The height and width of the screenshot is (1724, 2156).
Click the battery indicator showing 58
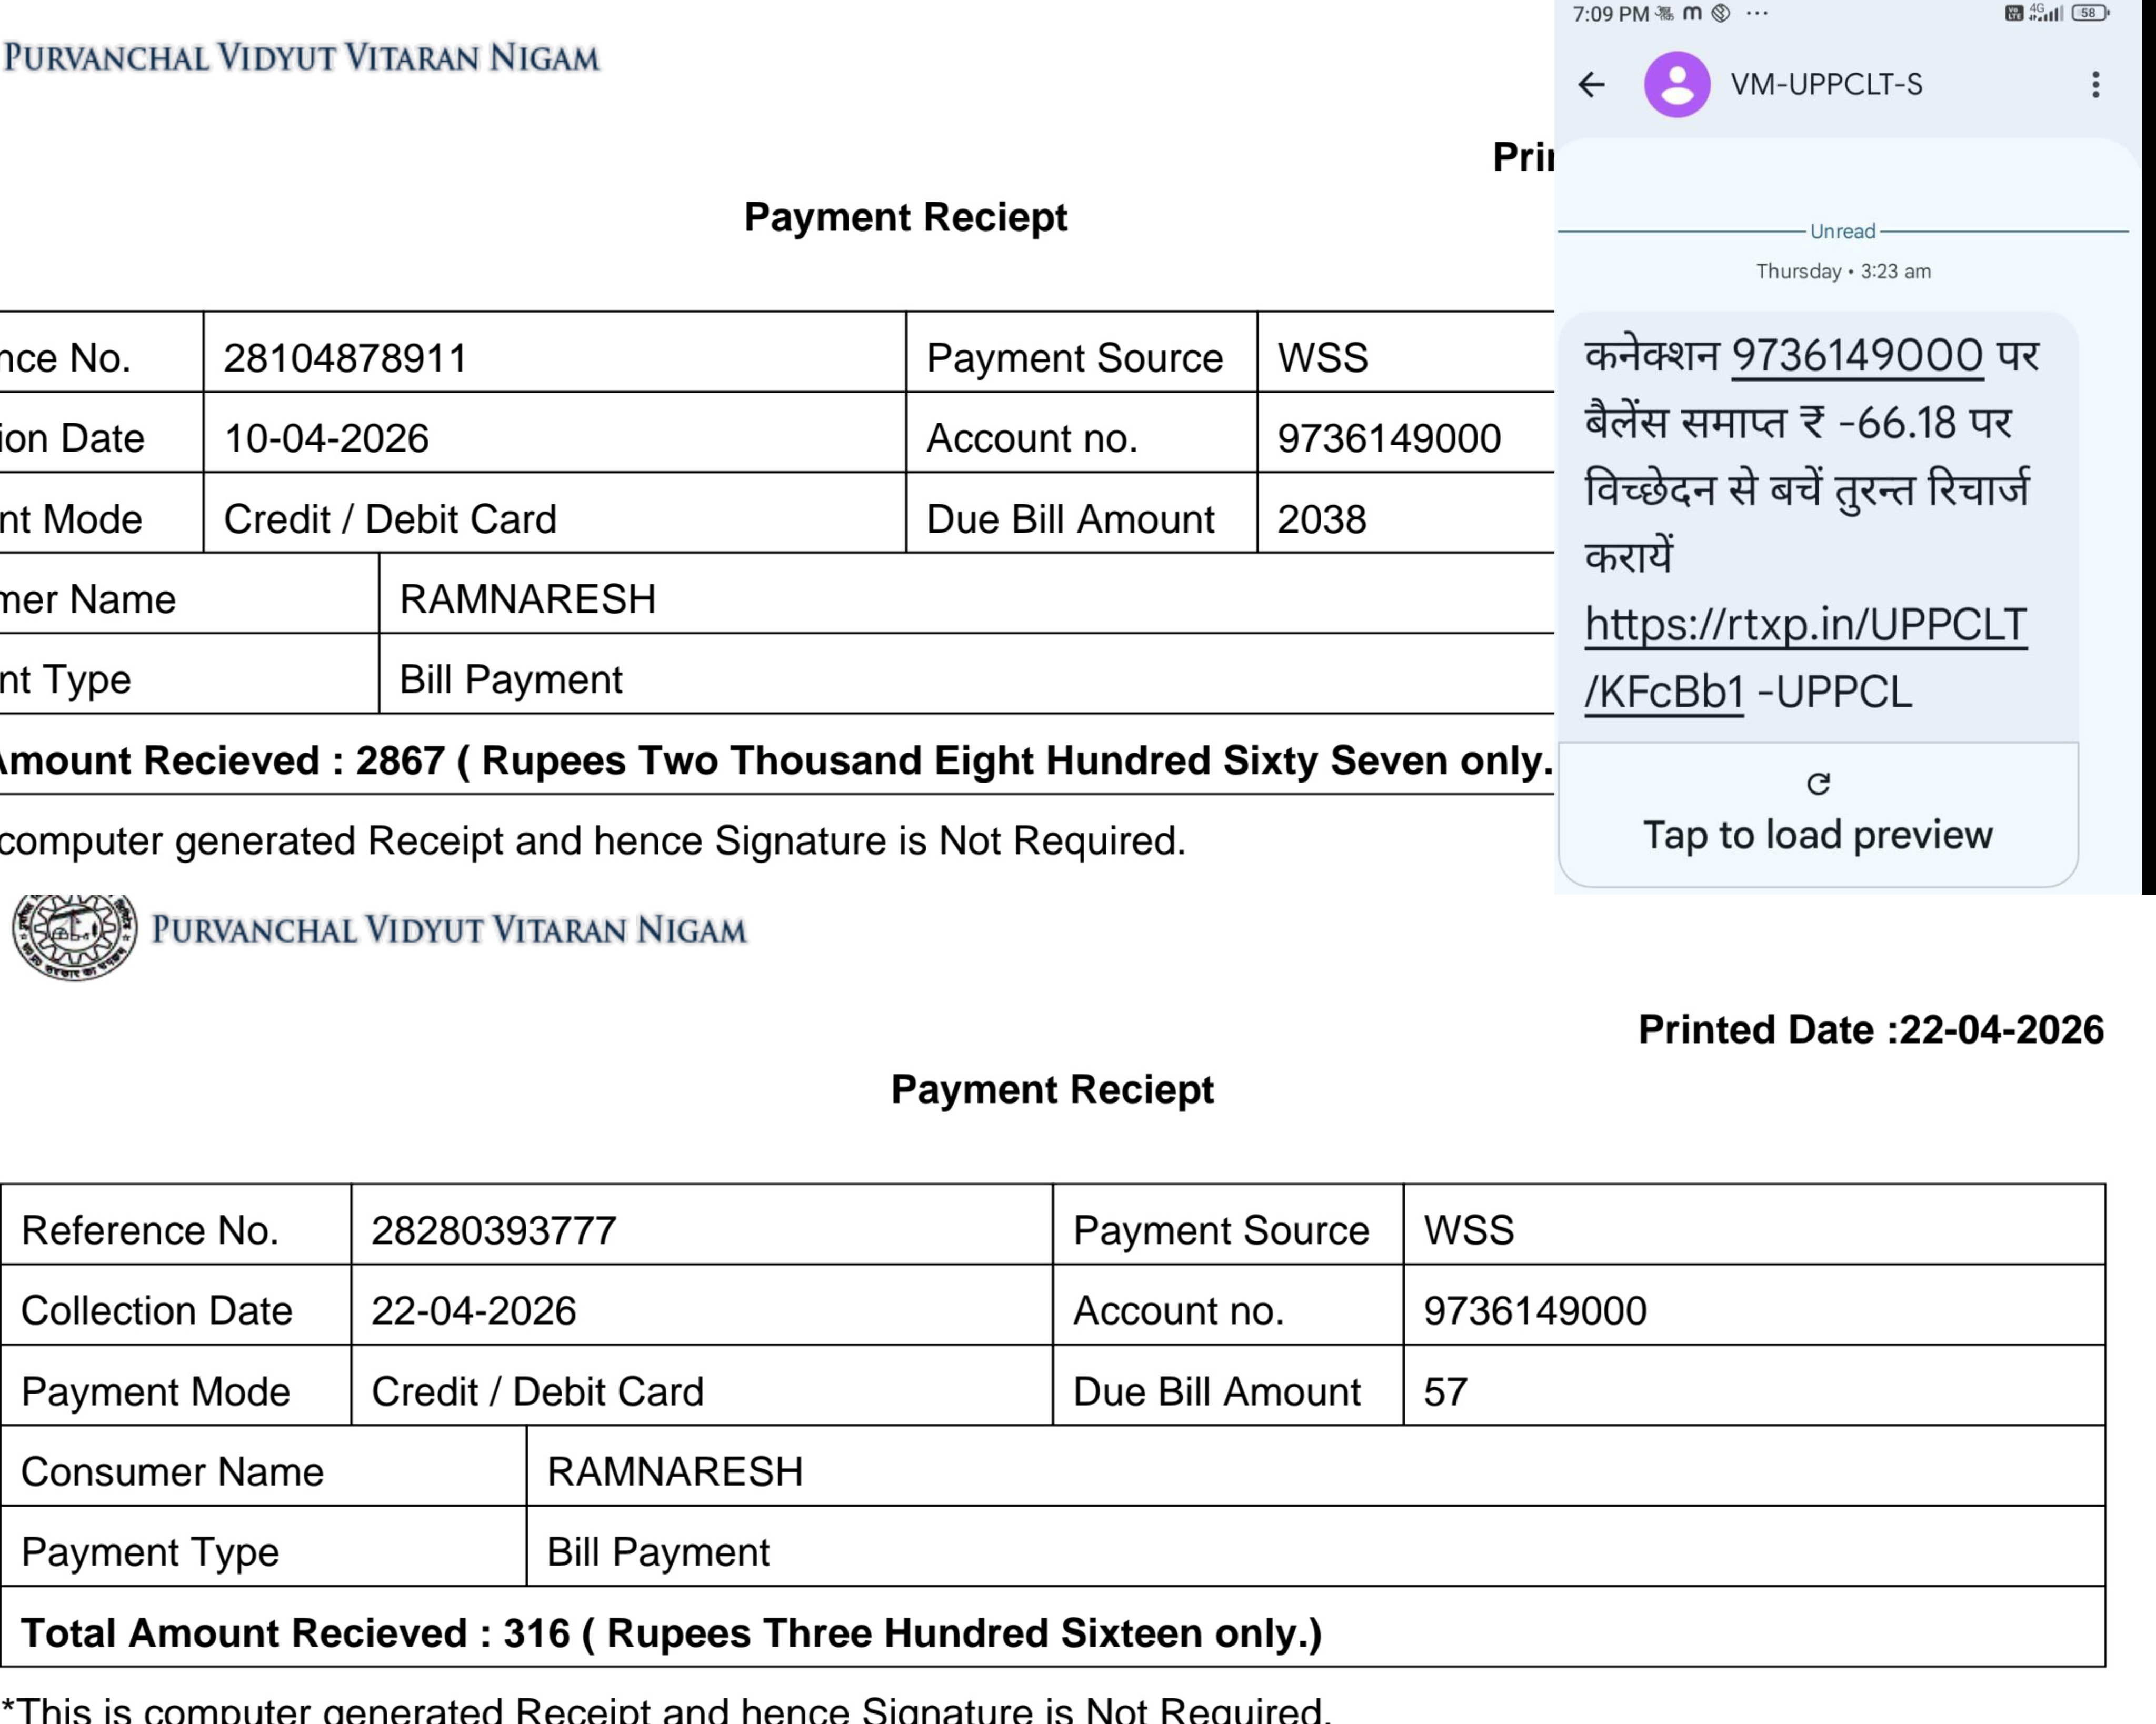coord(2089,13)
